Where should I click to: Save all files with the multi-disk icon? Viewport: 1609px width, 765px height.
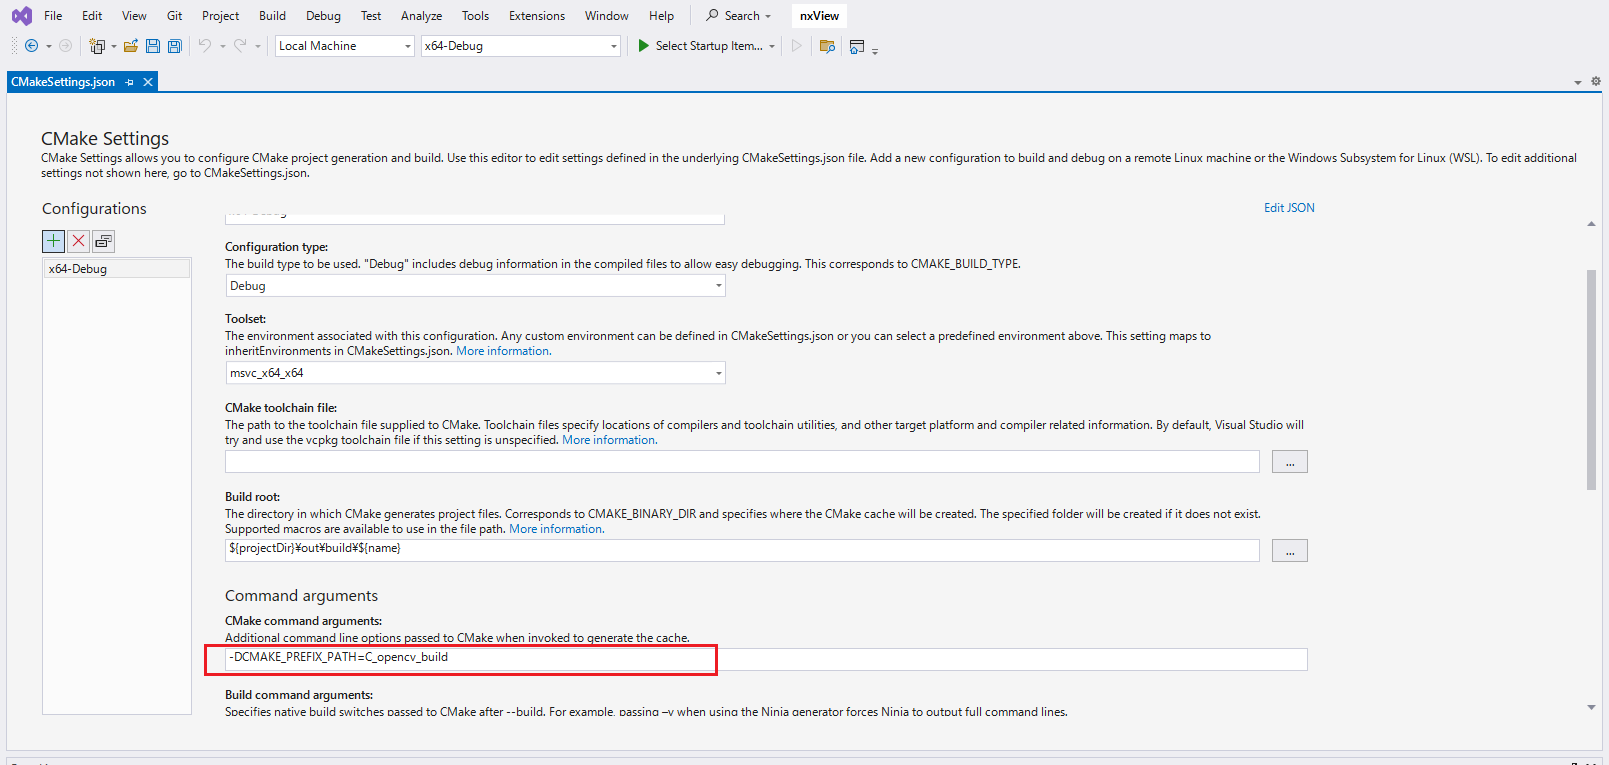tap(175, 46)
